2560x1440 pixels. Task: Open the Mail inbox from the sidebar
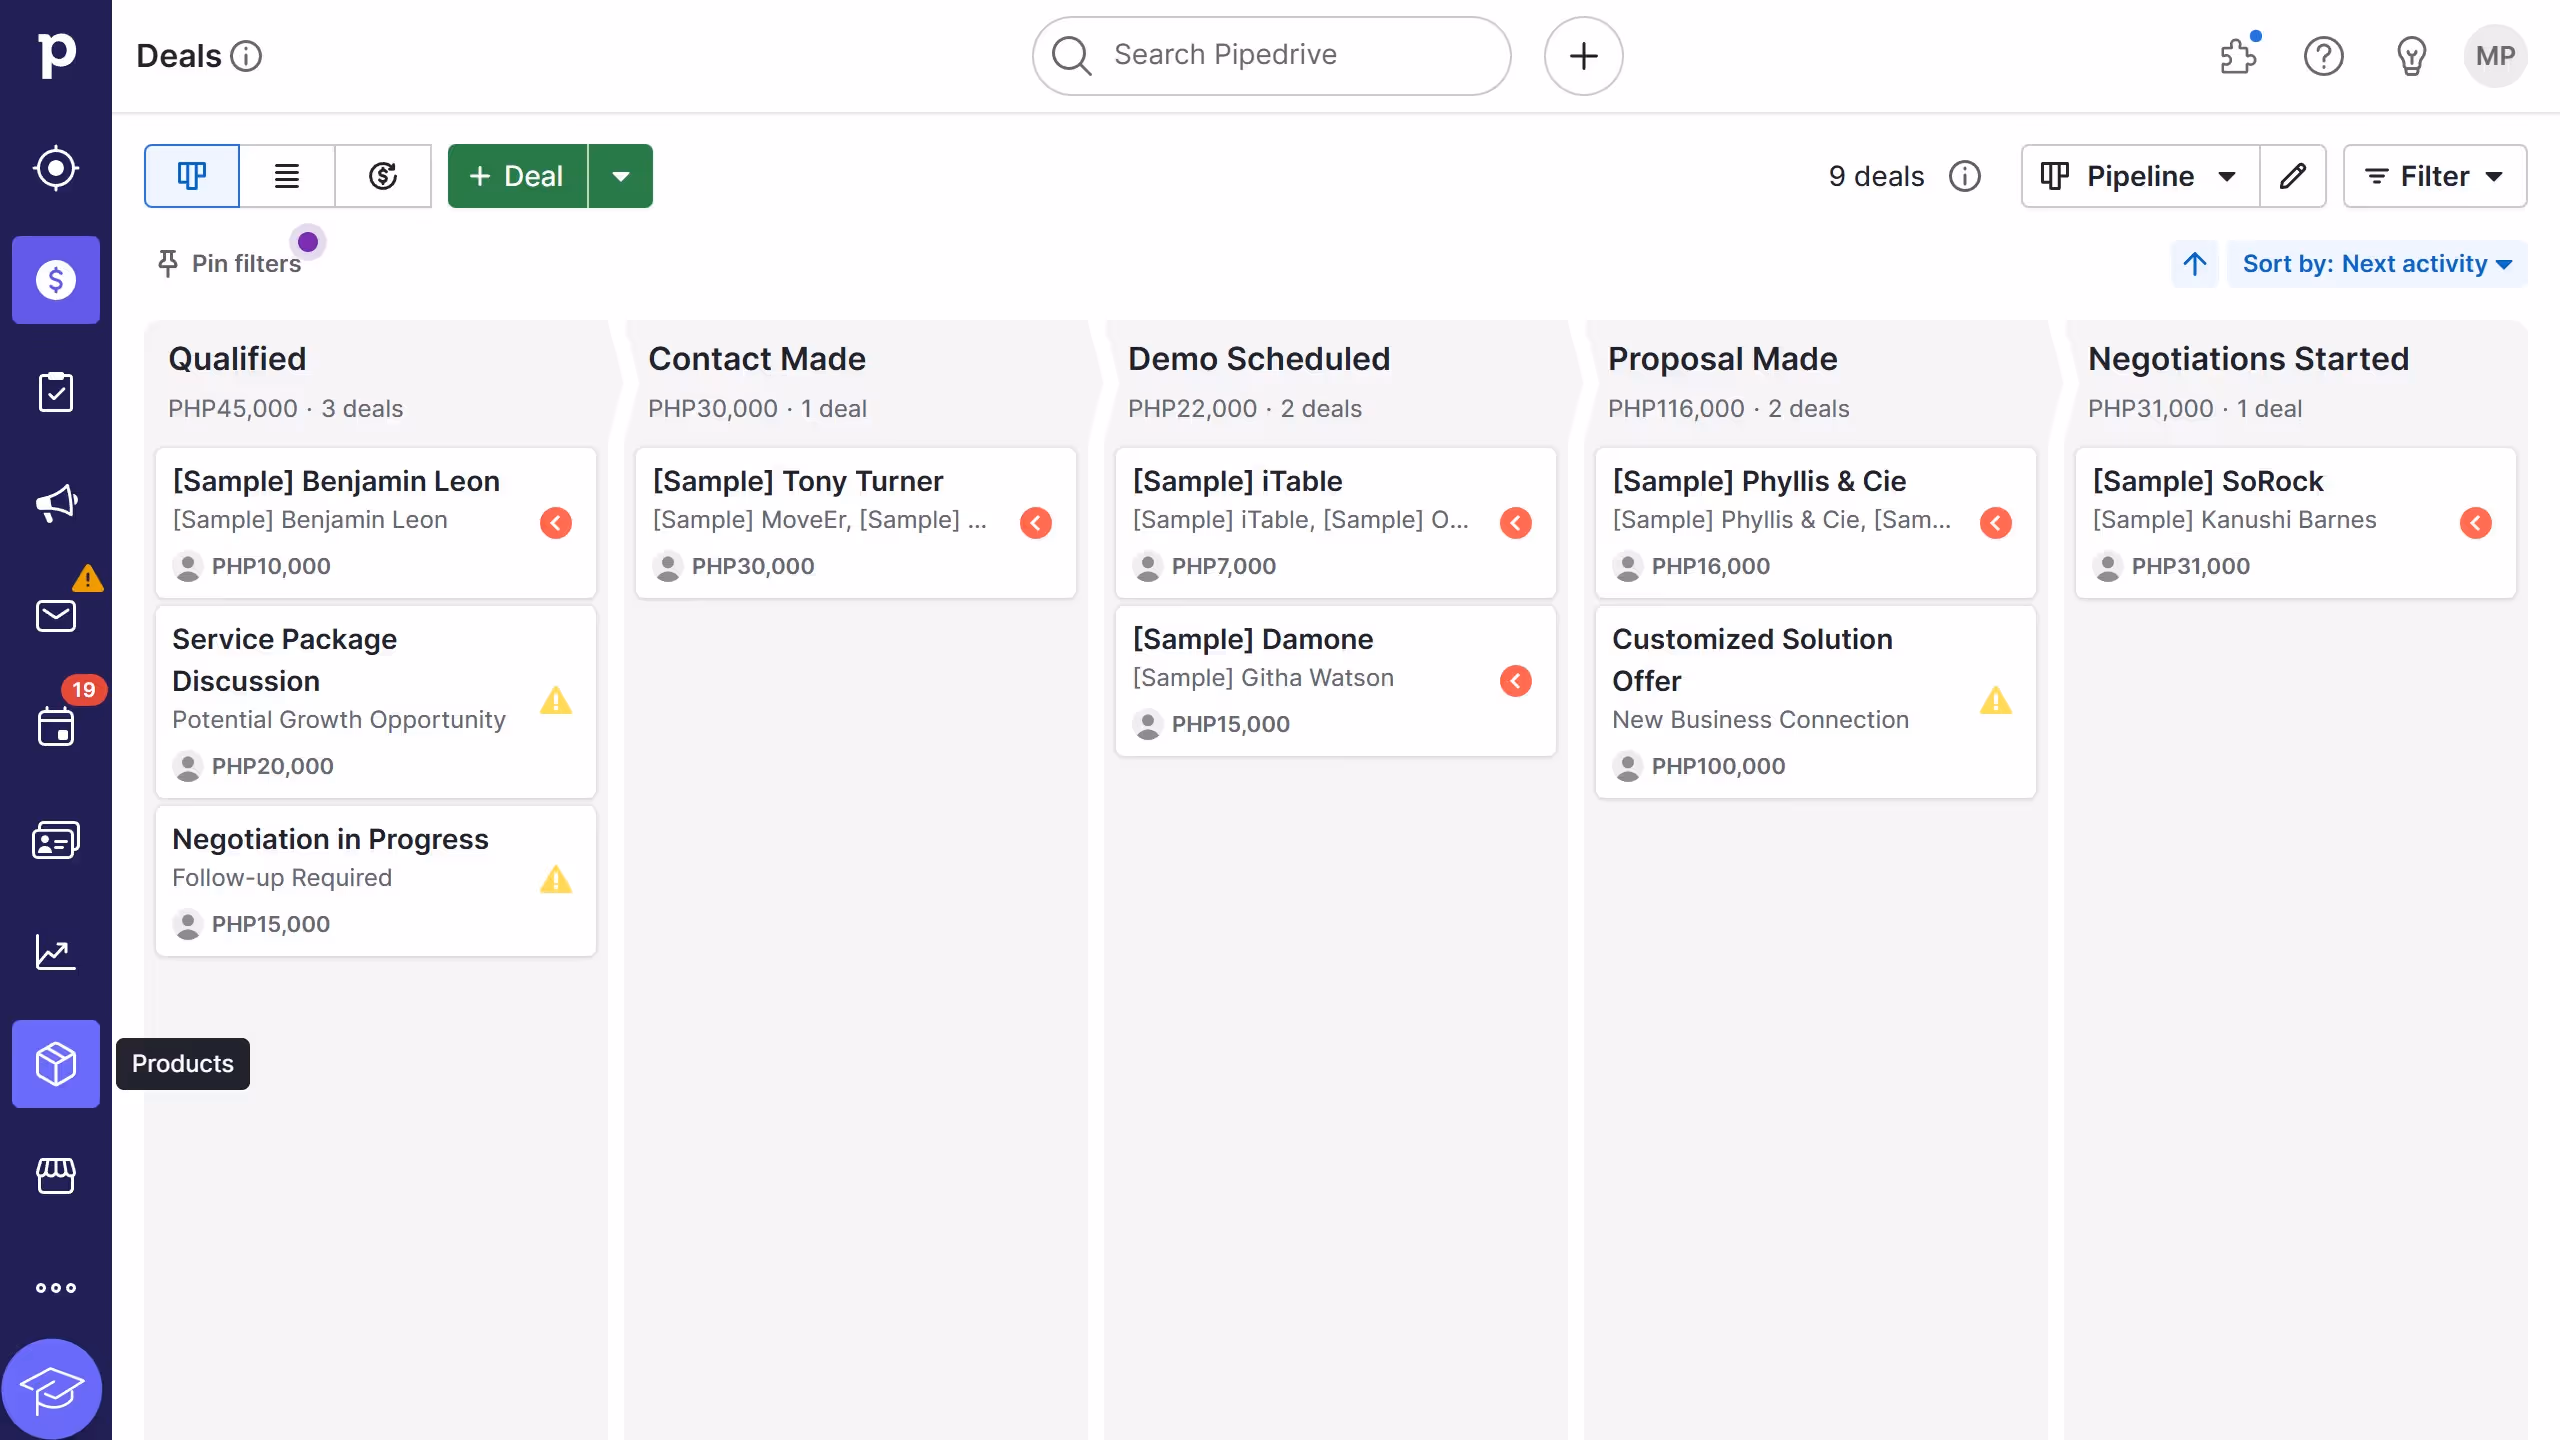(x=55, y=615)
